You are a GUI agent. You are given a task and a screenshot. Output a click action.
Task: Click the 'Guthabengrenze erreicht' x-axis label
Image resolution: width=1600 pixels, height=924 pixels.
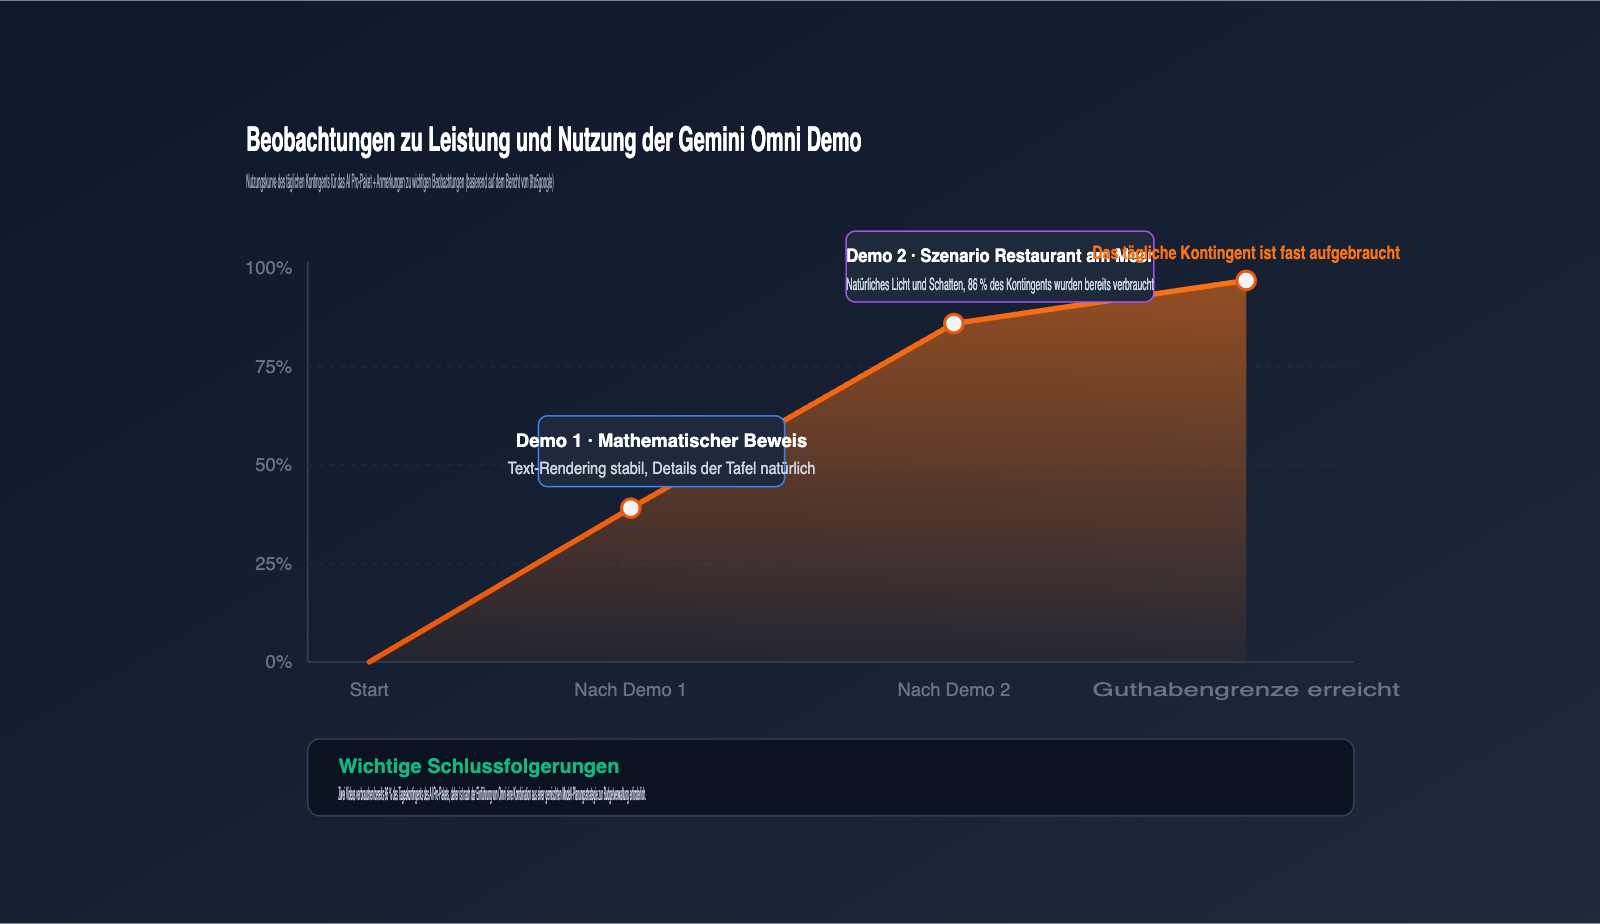pyautogui.click(x=1246, y=690)
